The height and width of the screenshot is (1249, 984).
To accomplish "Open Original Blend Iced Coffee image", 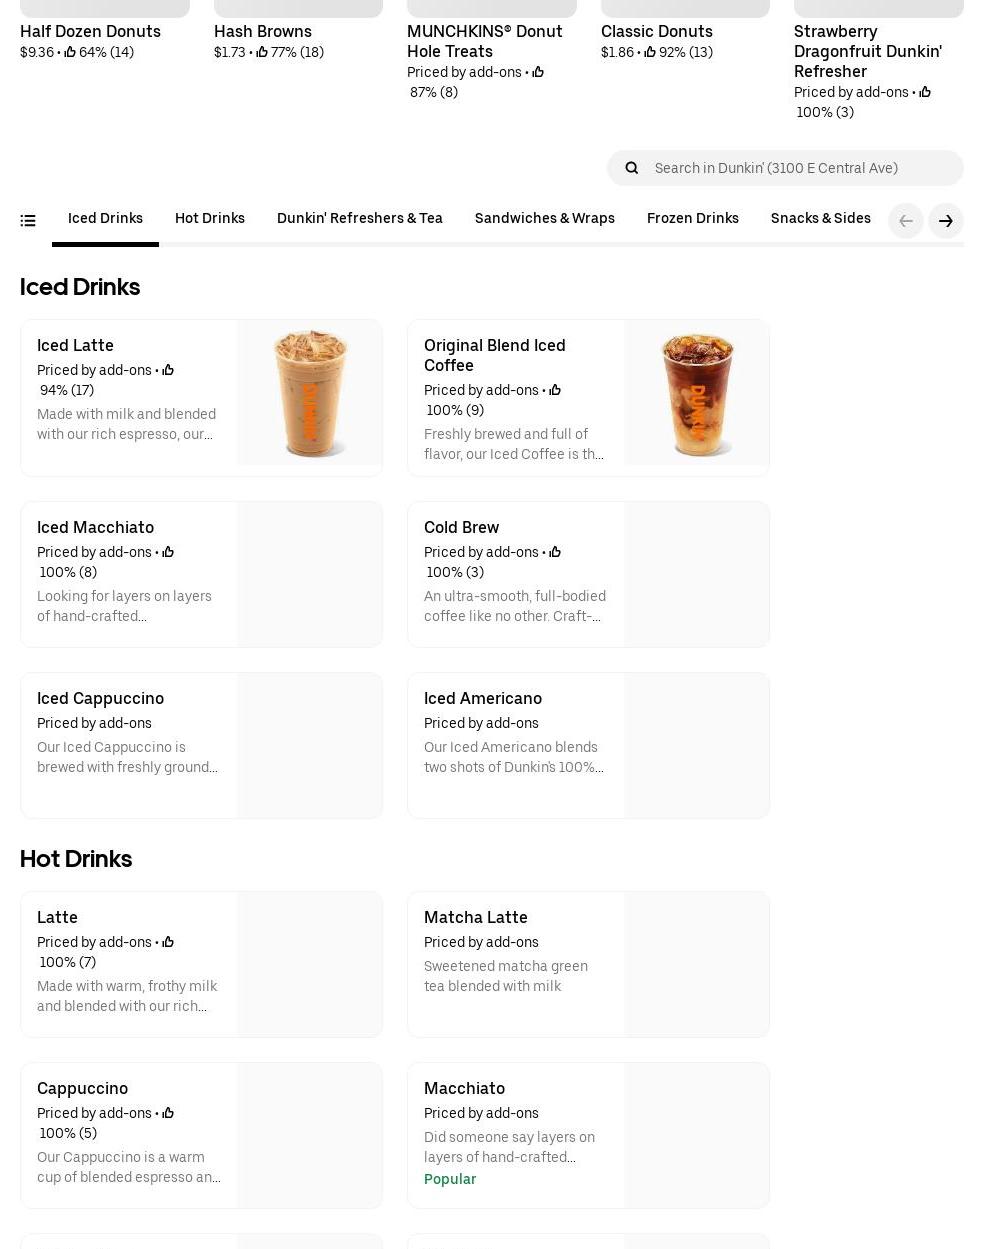I will [697, 393].
